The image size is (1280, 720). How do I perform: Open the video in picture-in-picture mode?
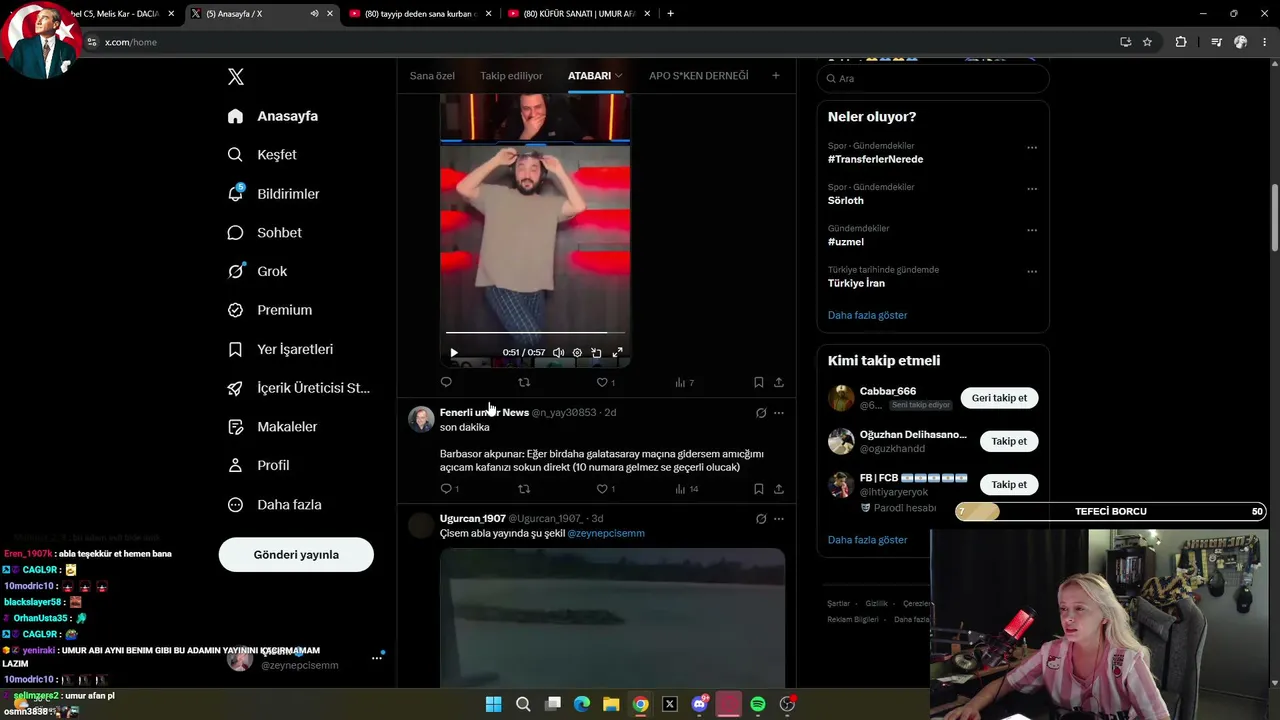click(x=596, y=352)
